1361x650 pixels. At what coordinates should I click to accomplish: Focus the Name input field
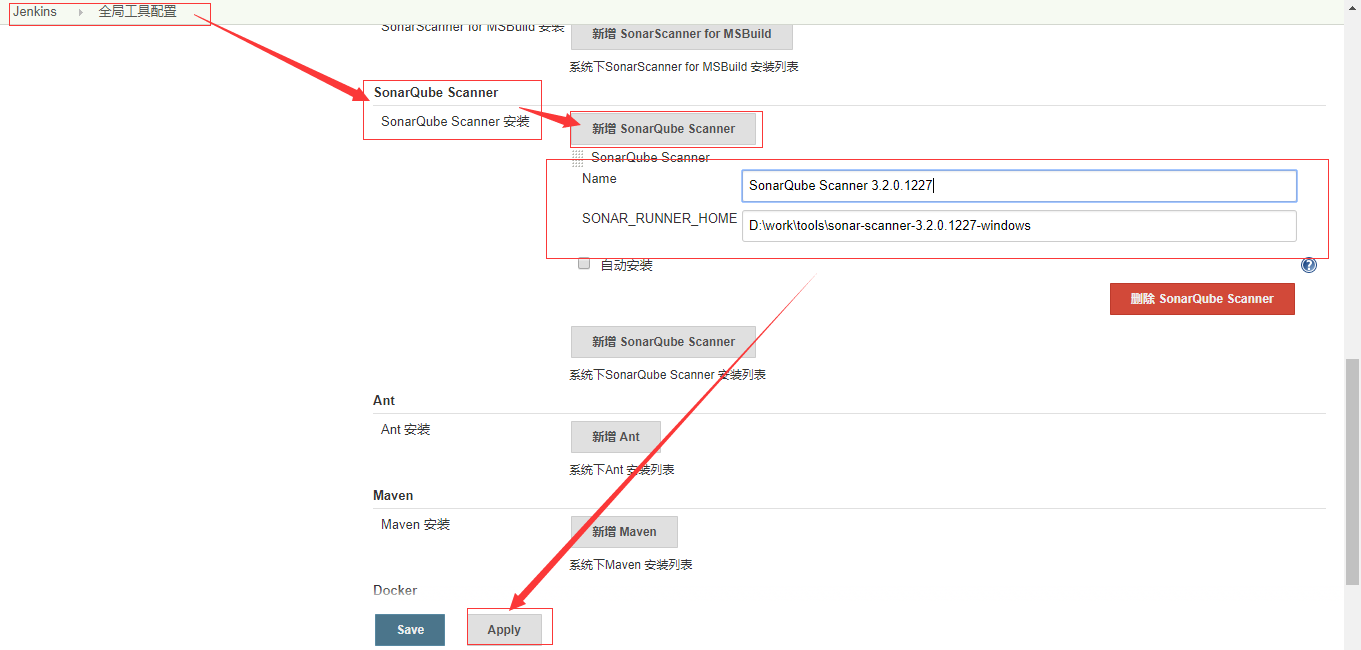(x=1018, y=185)
